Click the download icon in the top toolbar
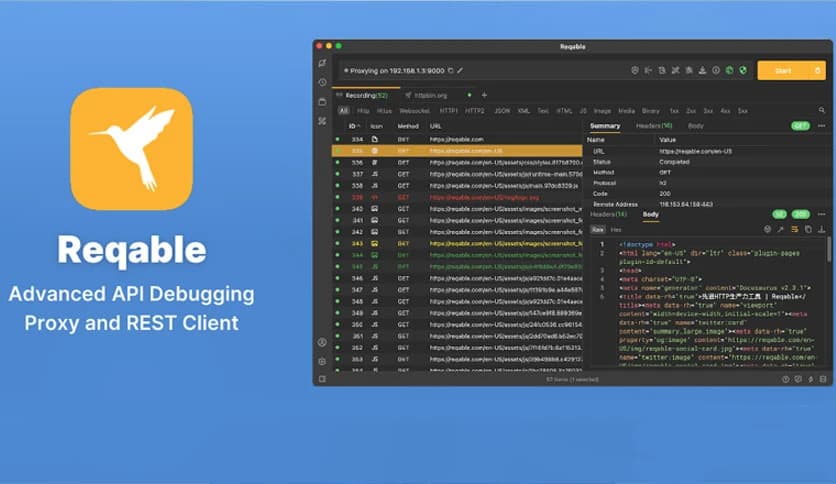This screenshot has height=484, width=836. [702, 70]
